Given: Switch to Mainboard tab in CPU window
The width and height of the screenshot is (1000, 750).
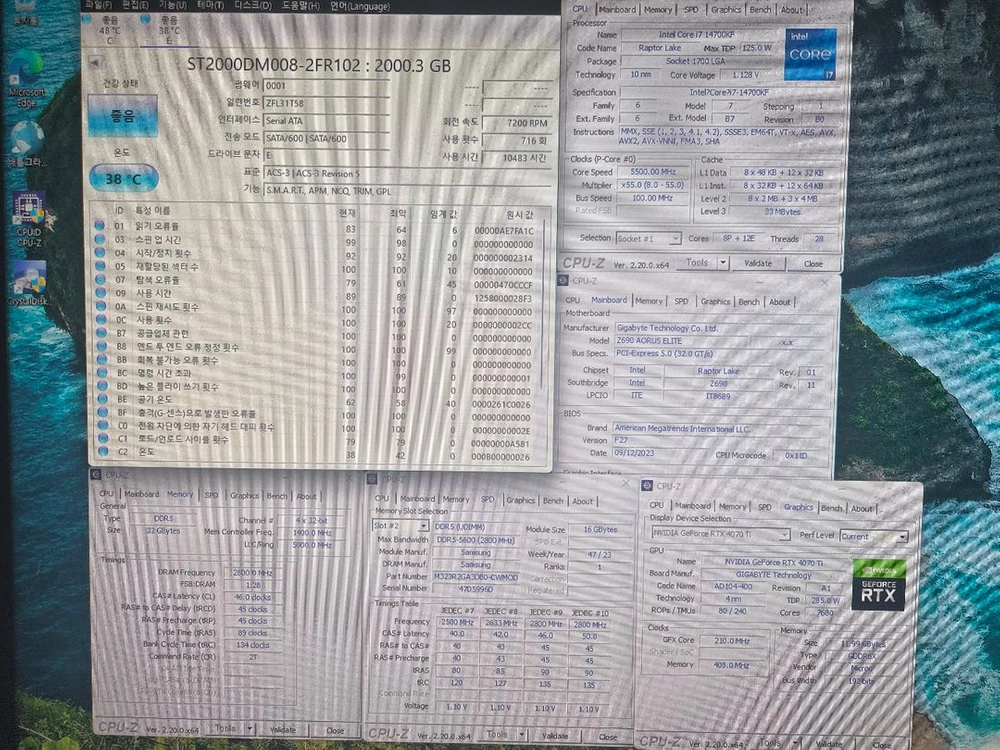Looking at the screenshot, I should tap(616, 10).
